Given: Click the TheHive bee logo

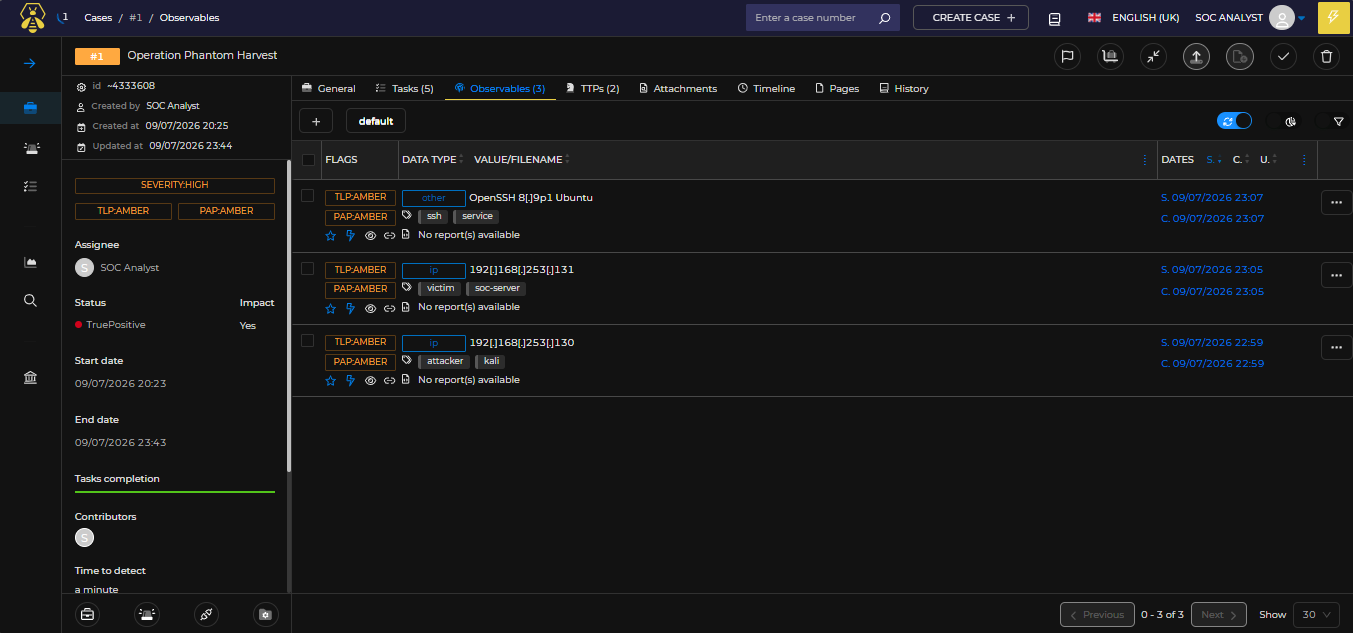Looking at the screenshot, I should [33, 17].
